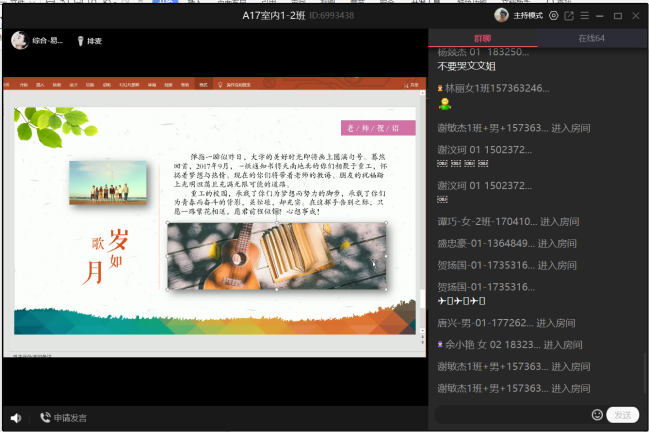This screenshot has height=433, width=649.
Task: Click the 排麦 microphone queue icon
Action: tap(80, 41)
